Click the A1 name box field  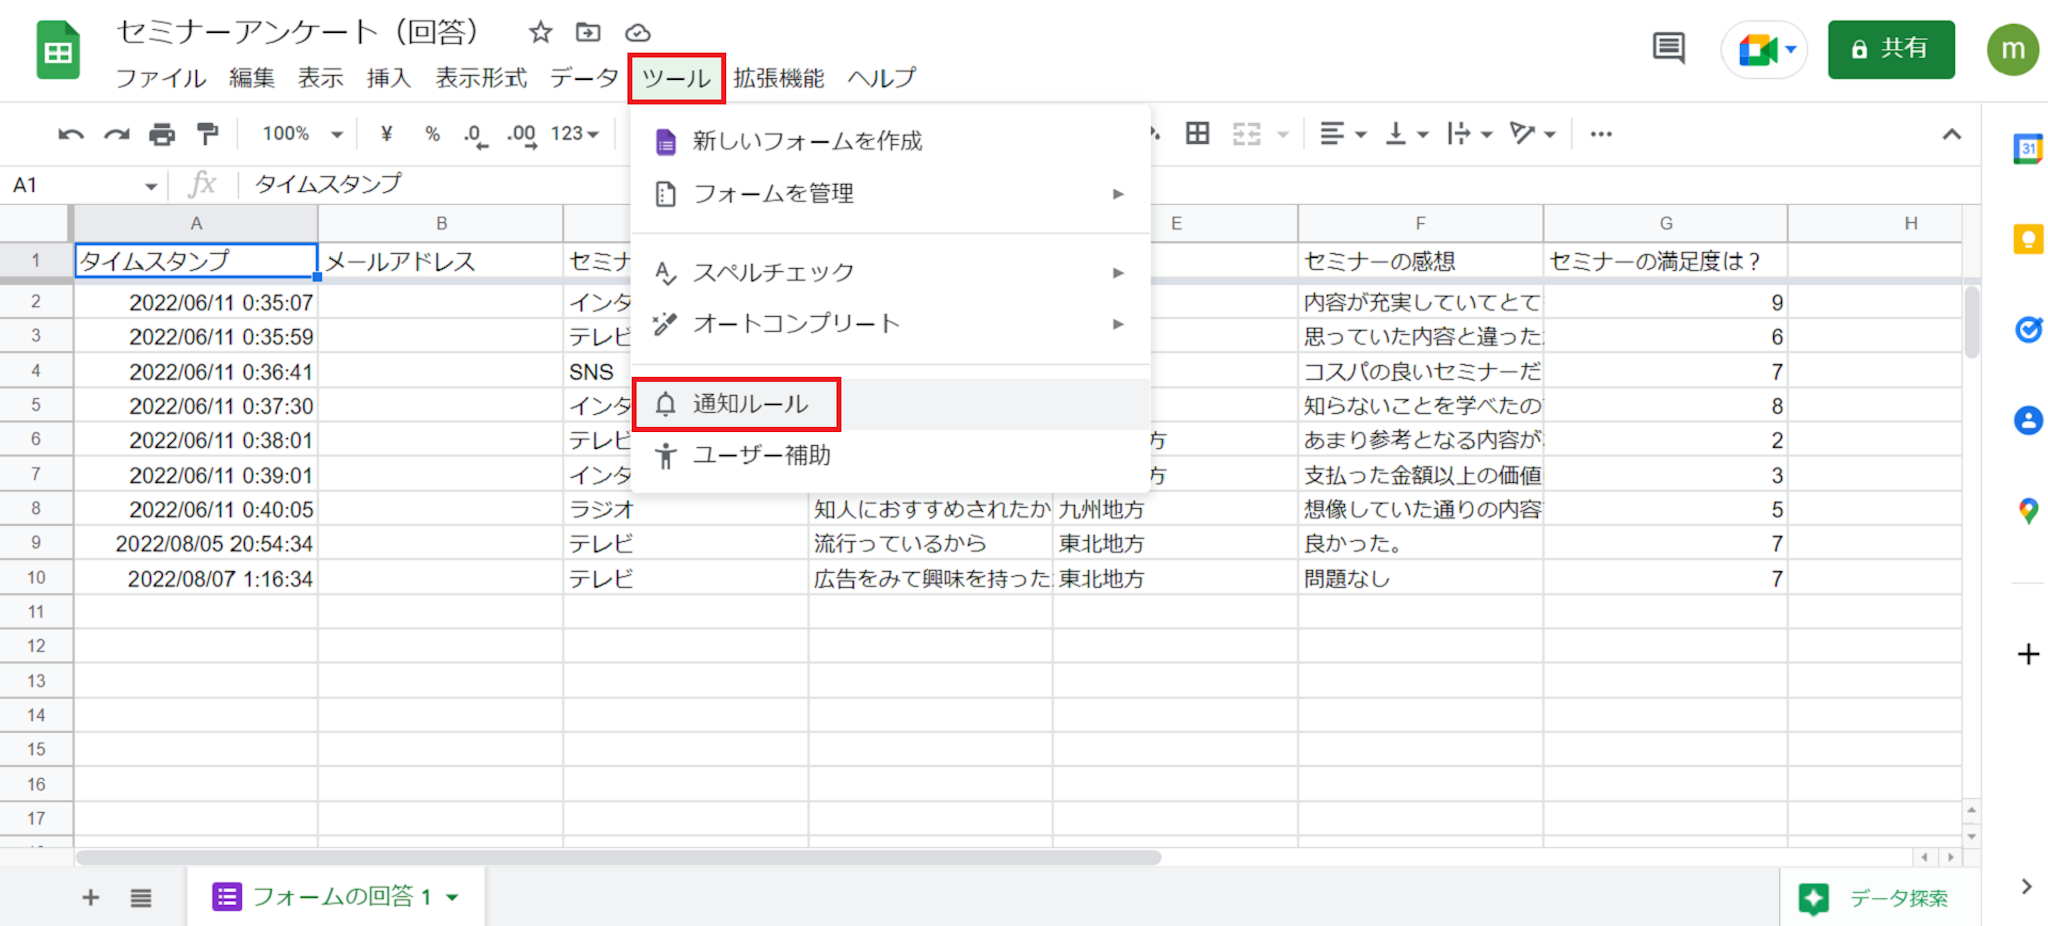70,185
